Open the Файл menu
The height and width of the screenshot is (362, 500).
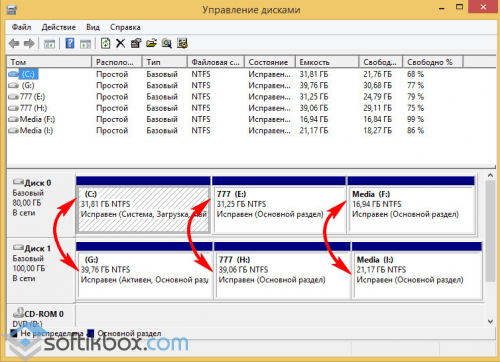[x=21, y=27]
